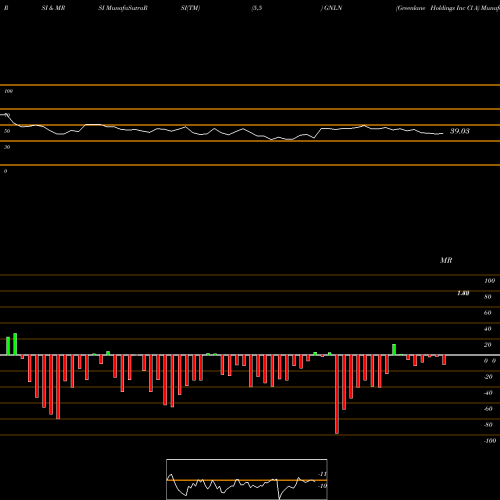The height and width of the screenshot is (500, 500).
Task: Click the MR axis label 100
Action: (x=489, y=281)
